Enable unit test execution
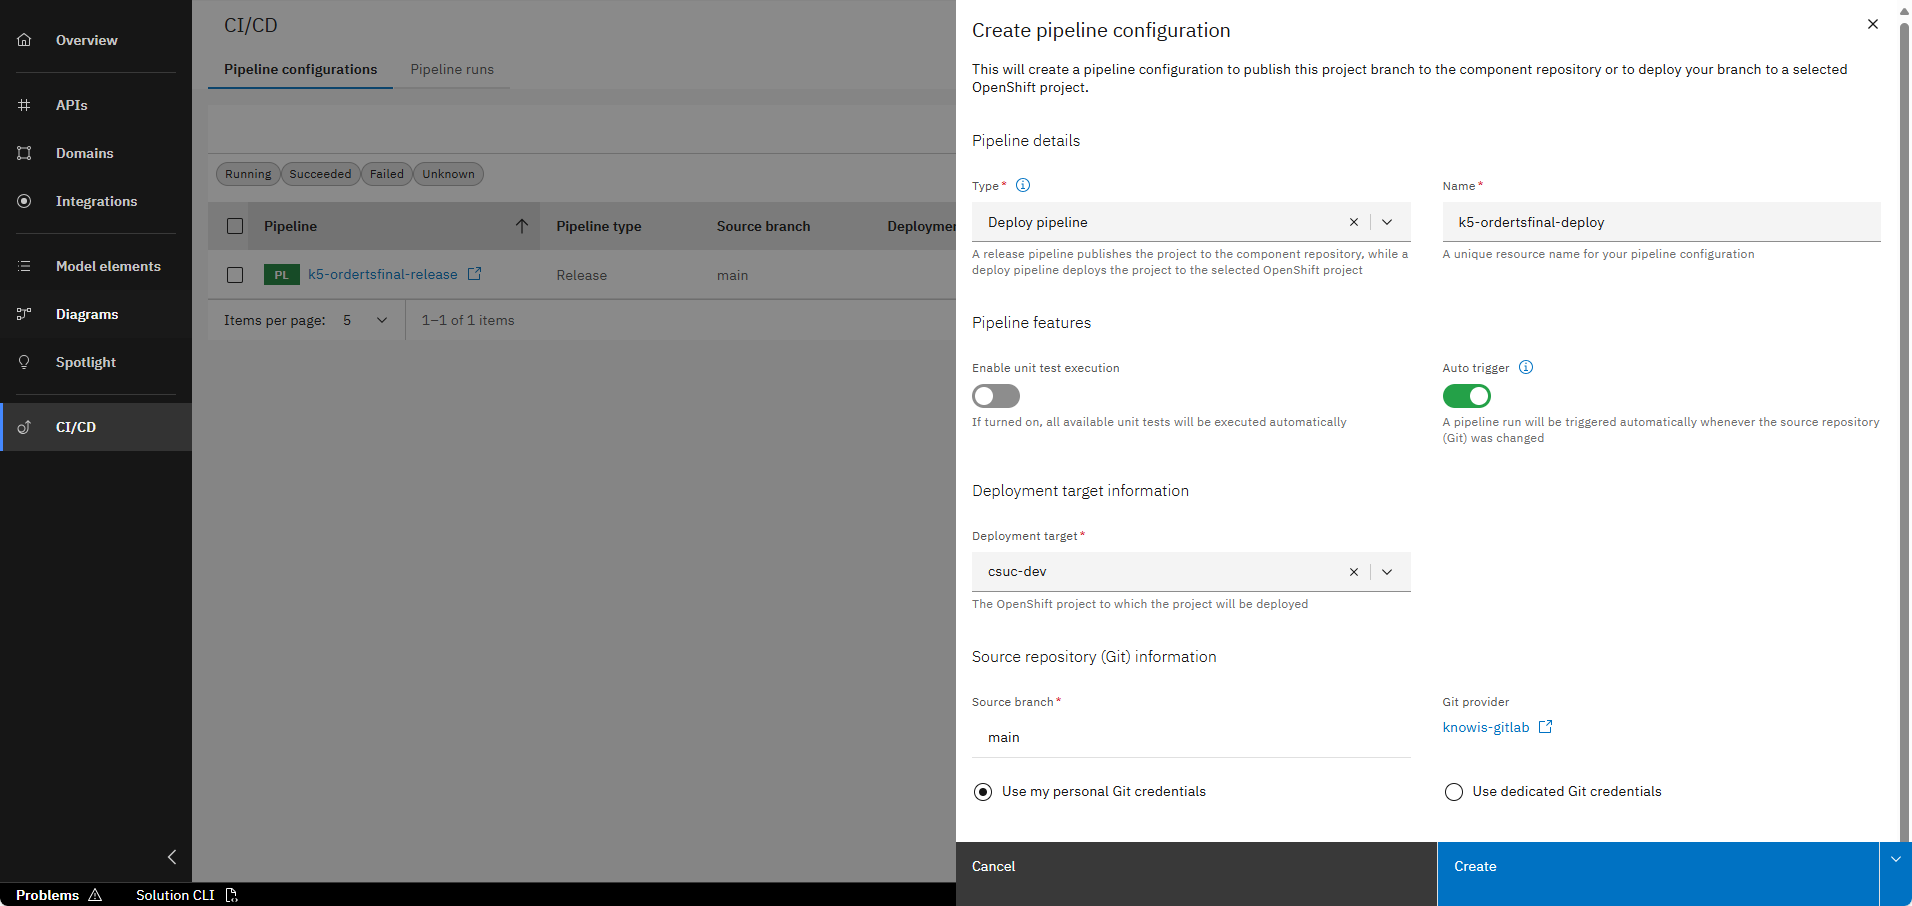The width and height of the screenshot is (1912, 906). tap(995, 396)
